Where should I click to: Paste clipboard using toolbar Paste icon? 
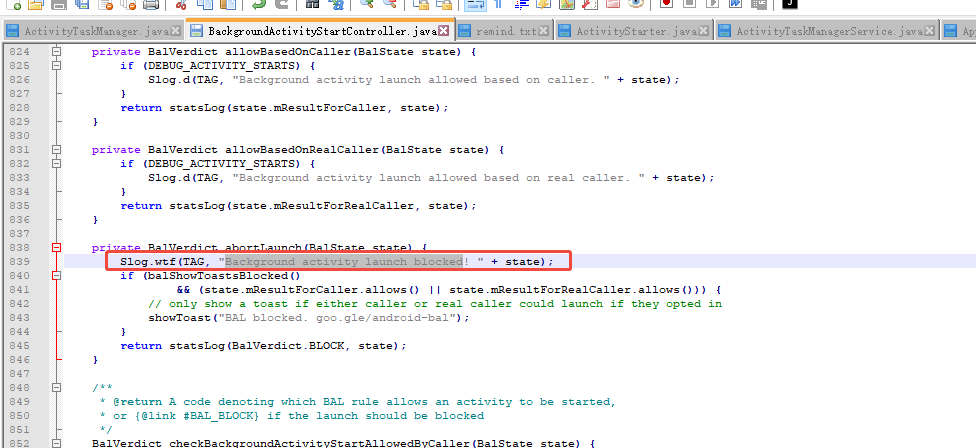228,4
